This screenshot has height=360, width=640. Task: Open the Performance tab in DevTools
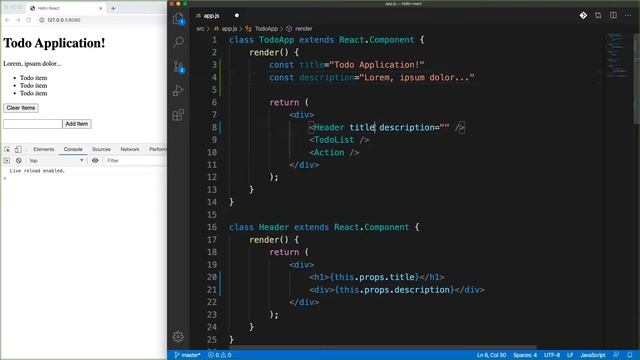[x=158, y=149]
